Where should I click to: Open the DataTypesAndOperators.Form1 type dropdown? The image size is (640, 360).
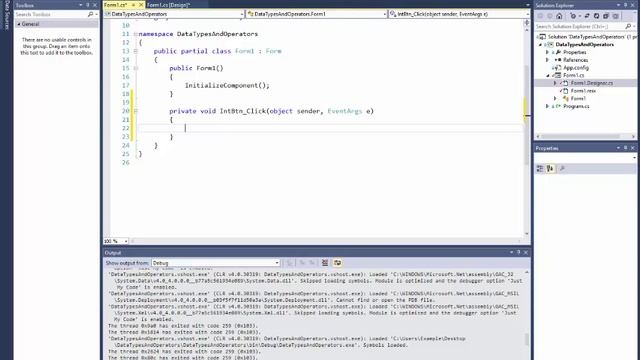tap(384, 14)
